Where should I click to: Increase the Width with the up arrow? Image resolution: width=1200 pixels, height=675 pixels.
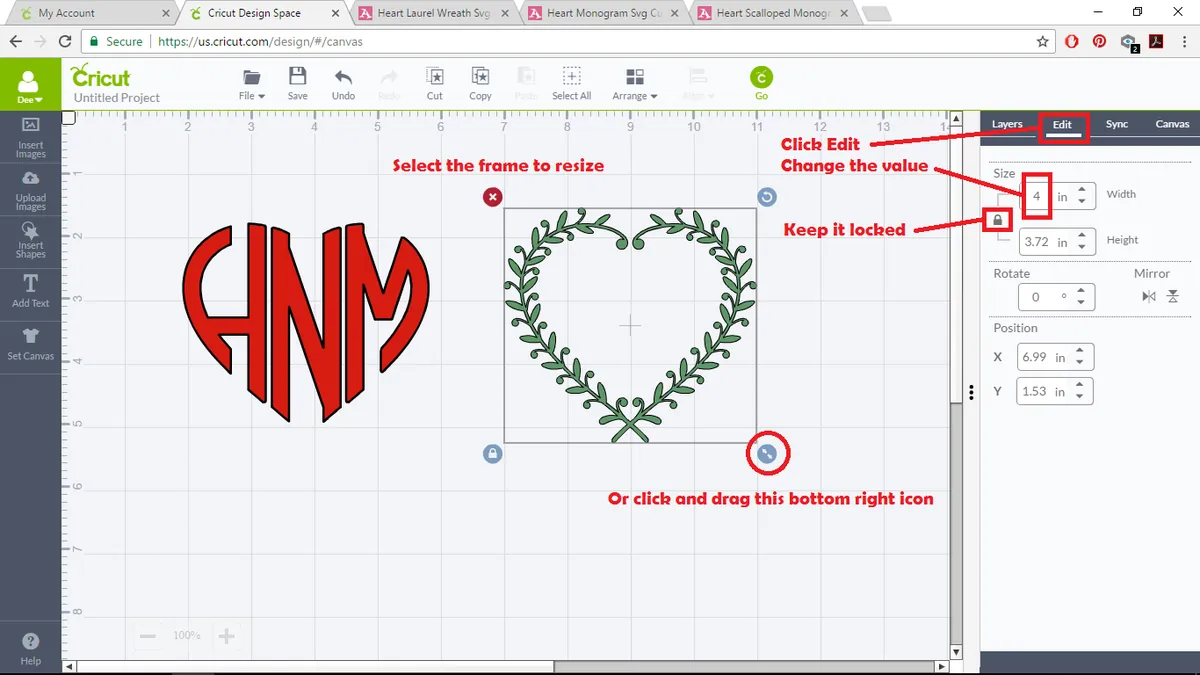[x=1082, y=191]
